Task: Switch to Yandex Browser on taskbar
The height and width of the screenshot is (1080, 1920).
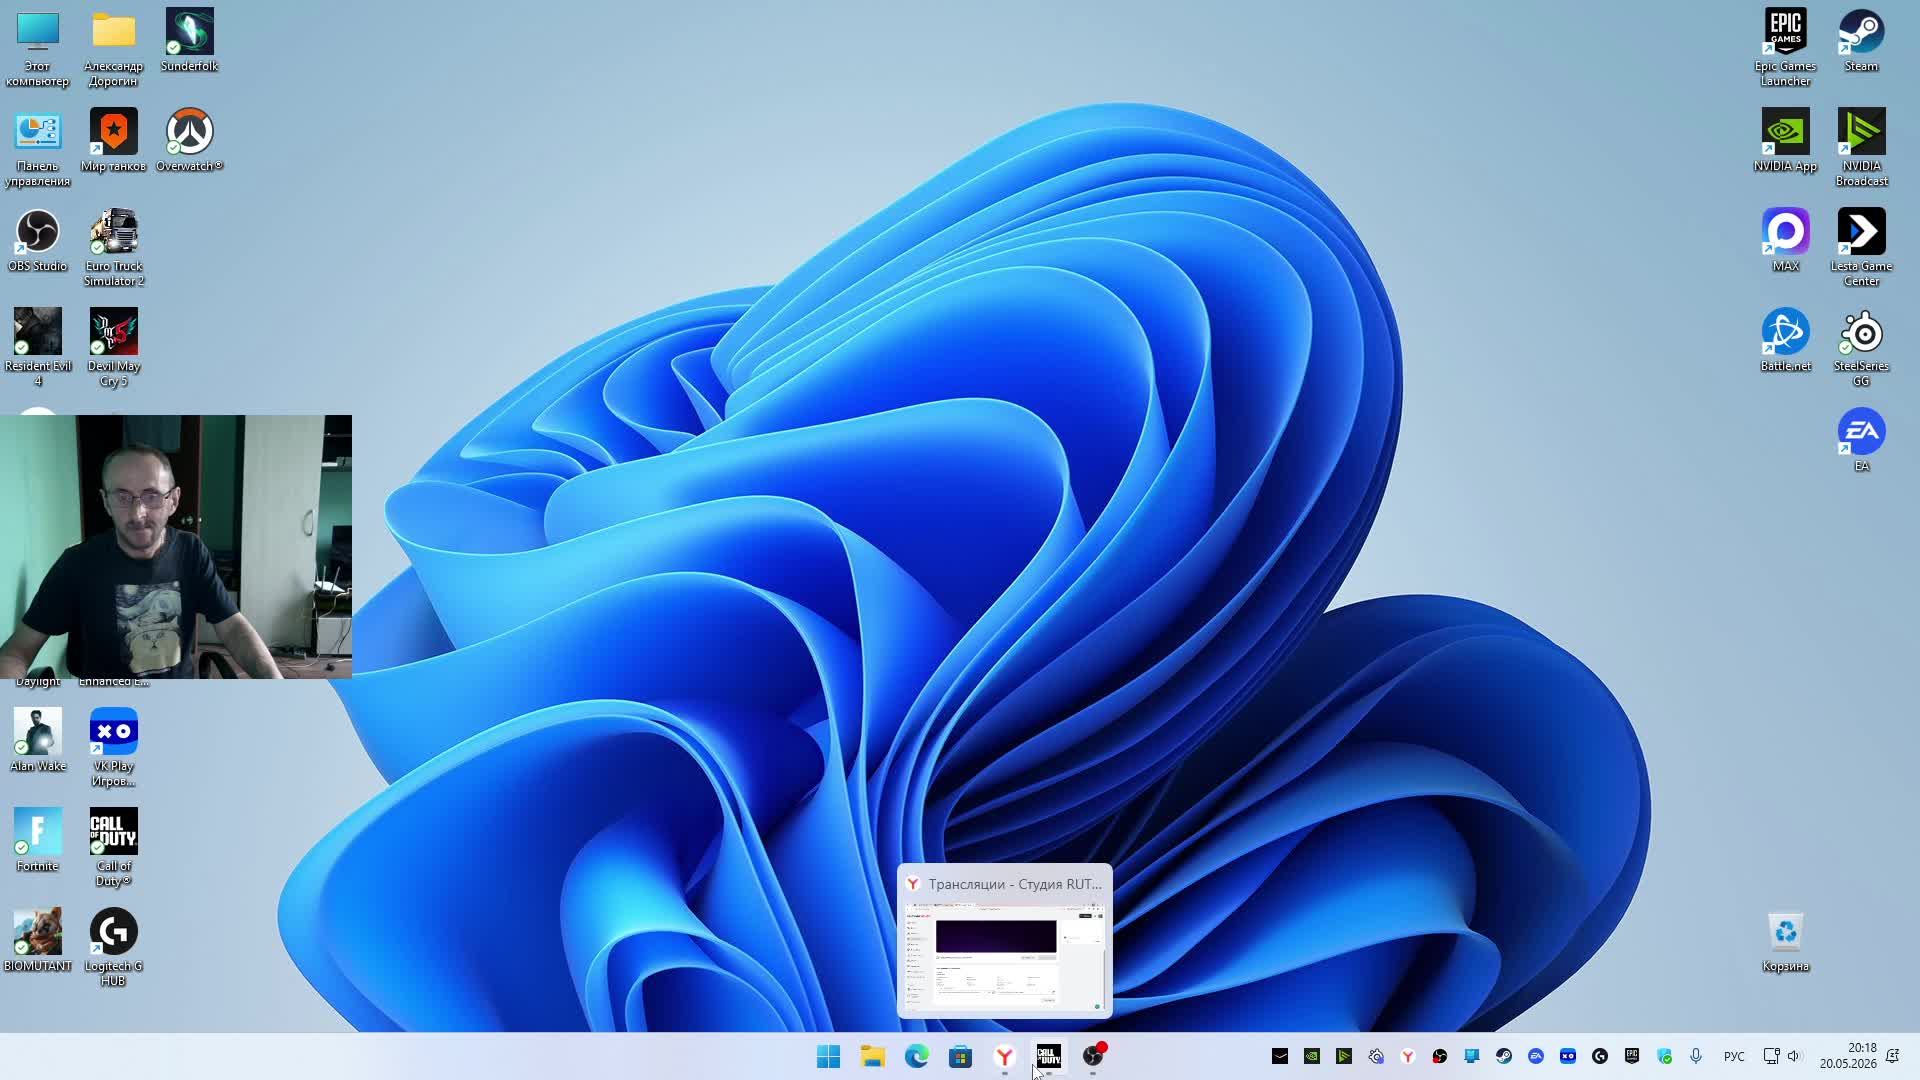Action: tap(1004, 1056)
